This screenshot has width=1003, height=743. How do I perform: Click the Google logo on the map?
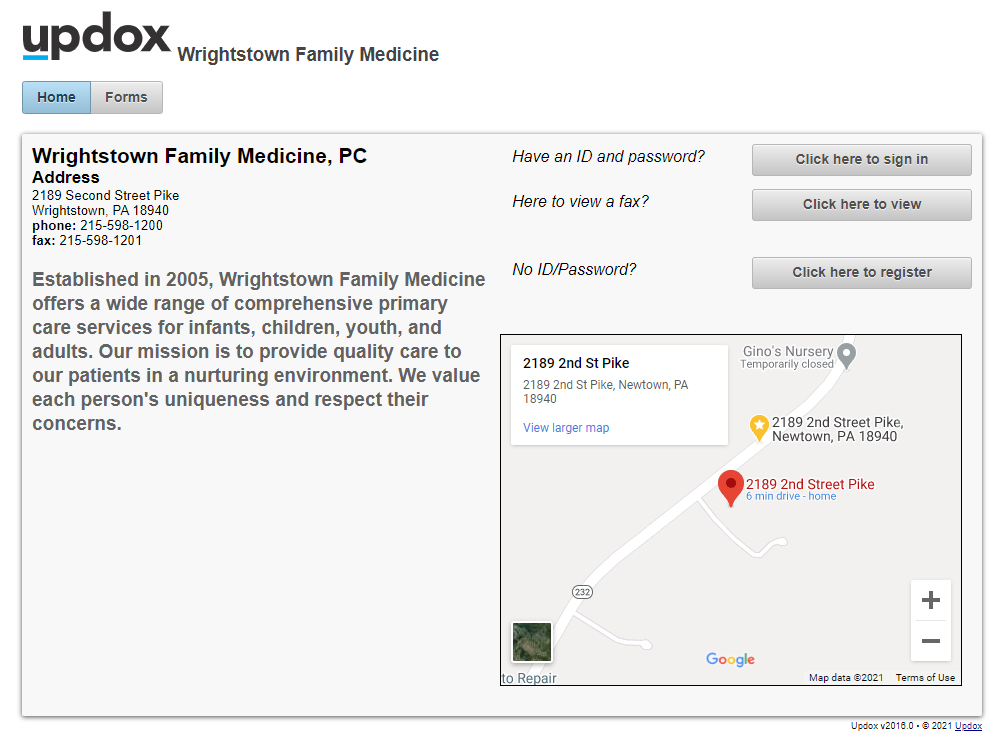click(x=729, y=659)
